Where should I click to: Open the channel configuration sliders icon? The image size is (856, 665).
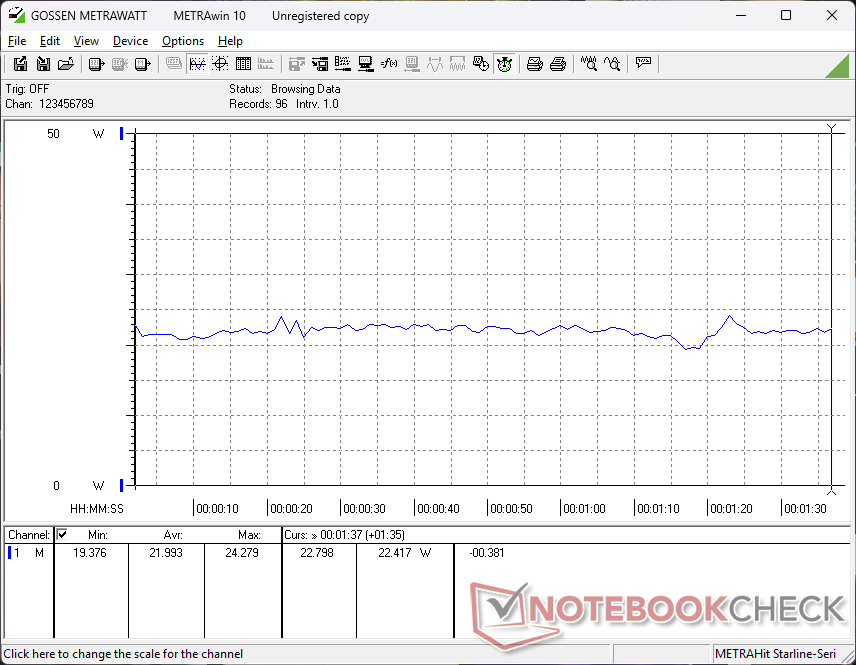(343, 64)
